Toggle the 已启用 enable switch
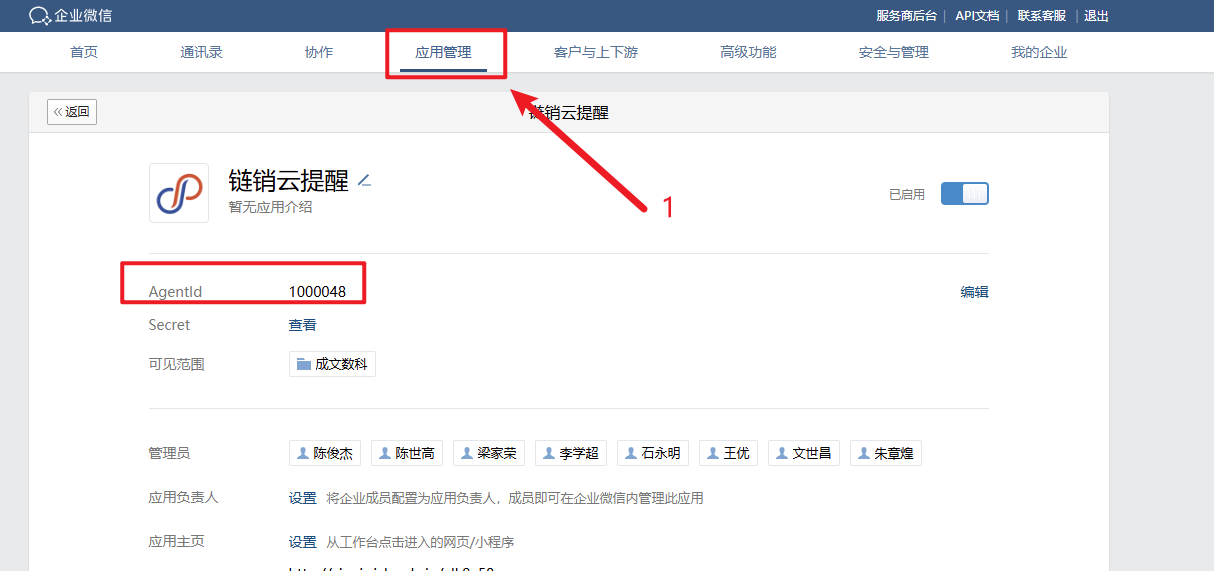 coord(964,194)
